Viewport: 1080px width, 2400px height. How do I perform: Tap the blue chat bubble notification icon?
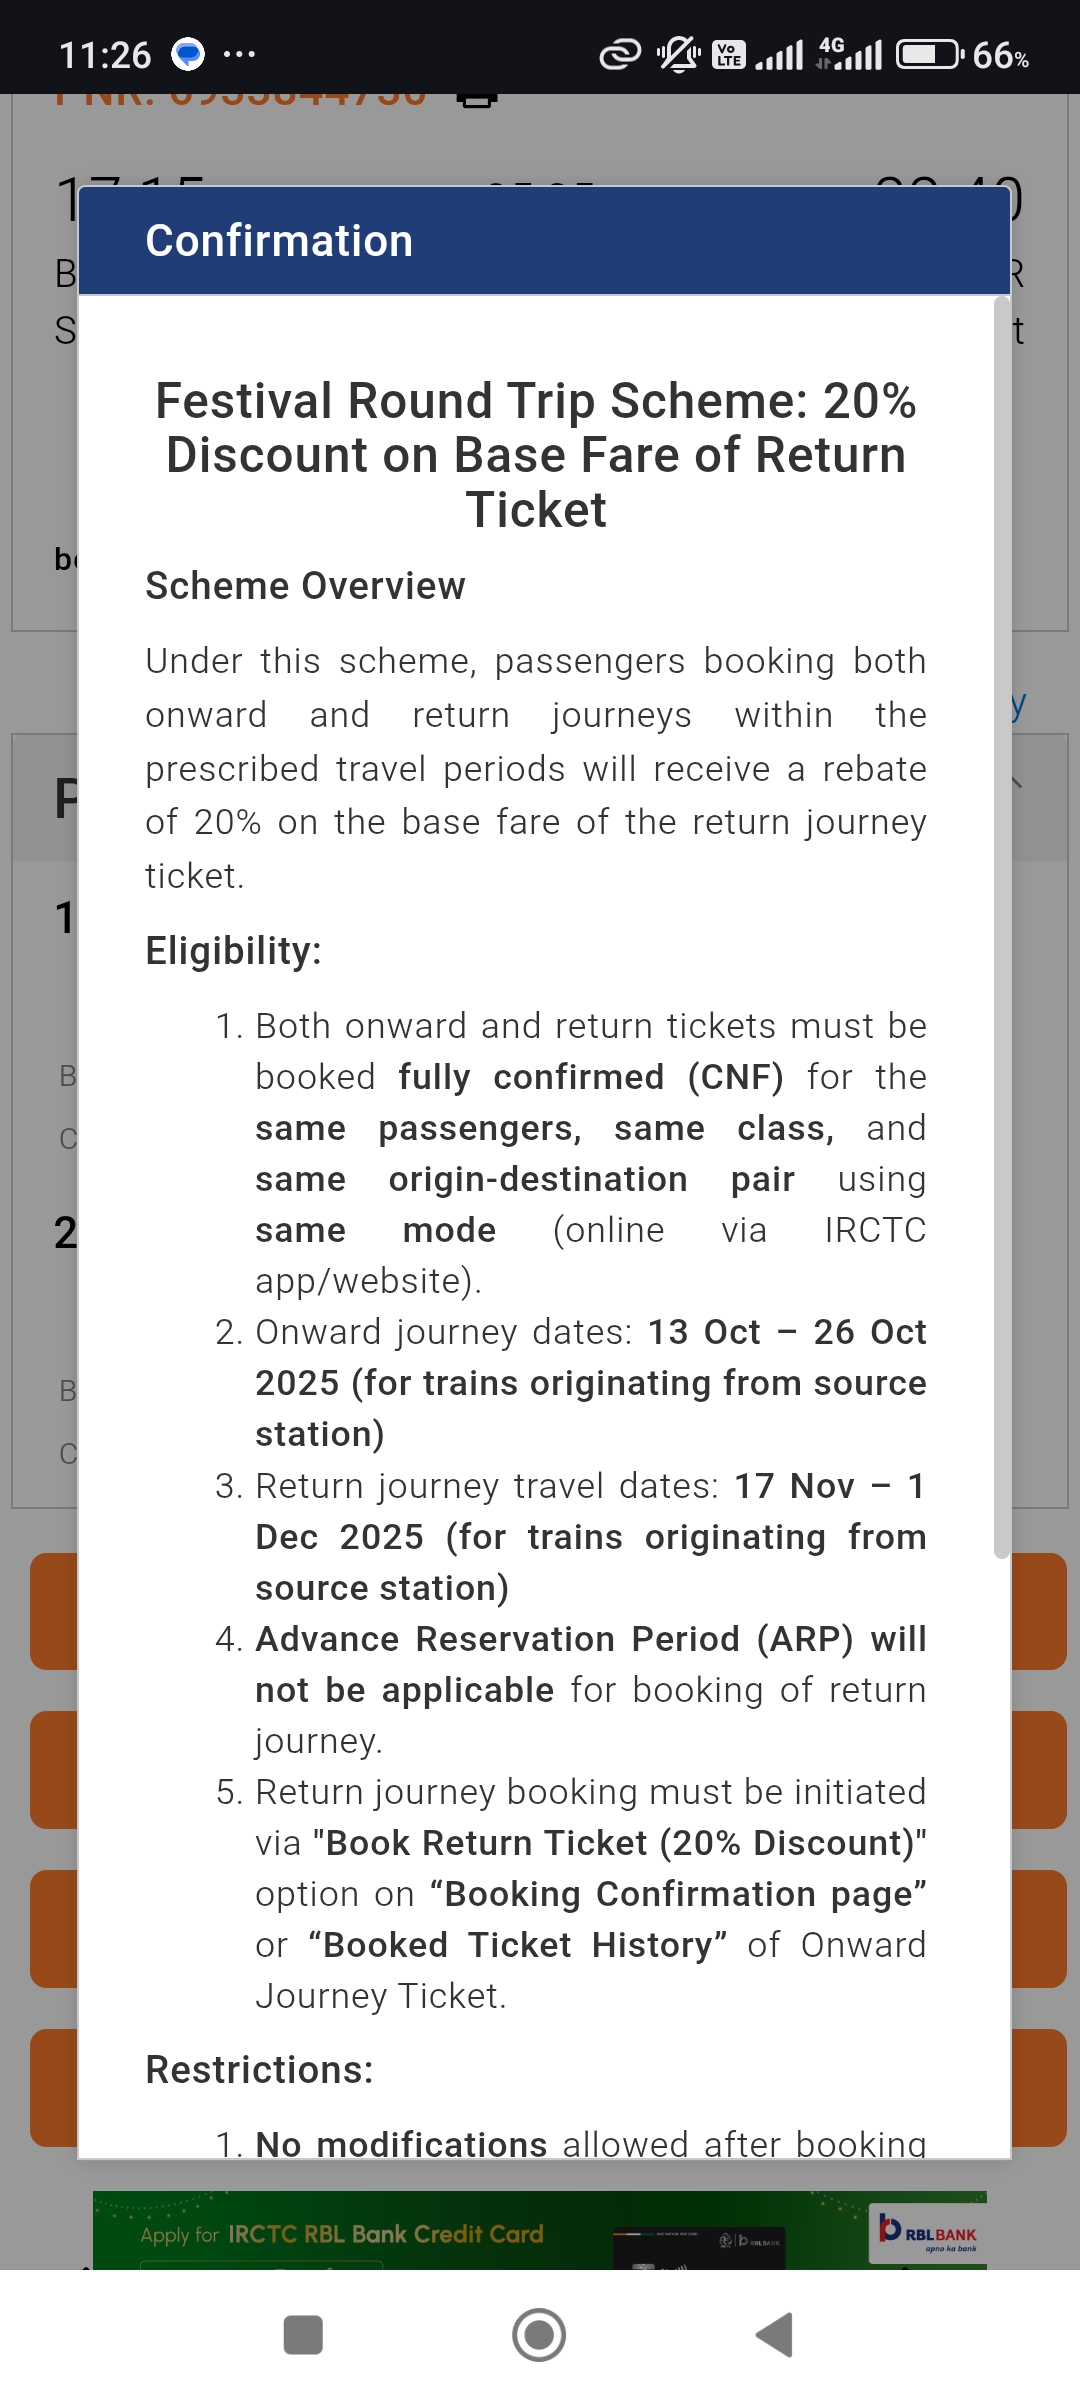188,54
